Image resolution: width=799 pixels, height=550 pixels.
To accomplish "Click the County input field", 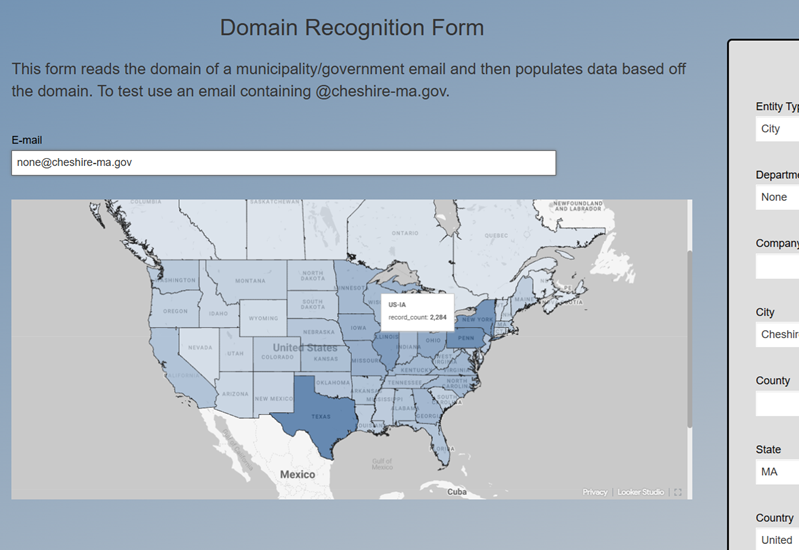I will 778,403.
